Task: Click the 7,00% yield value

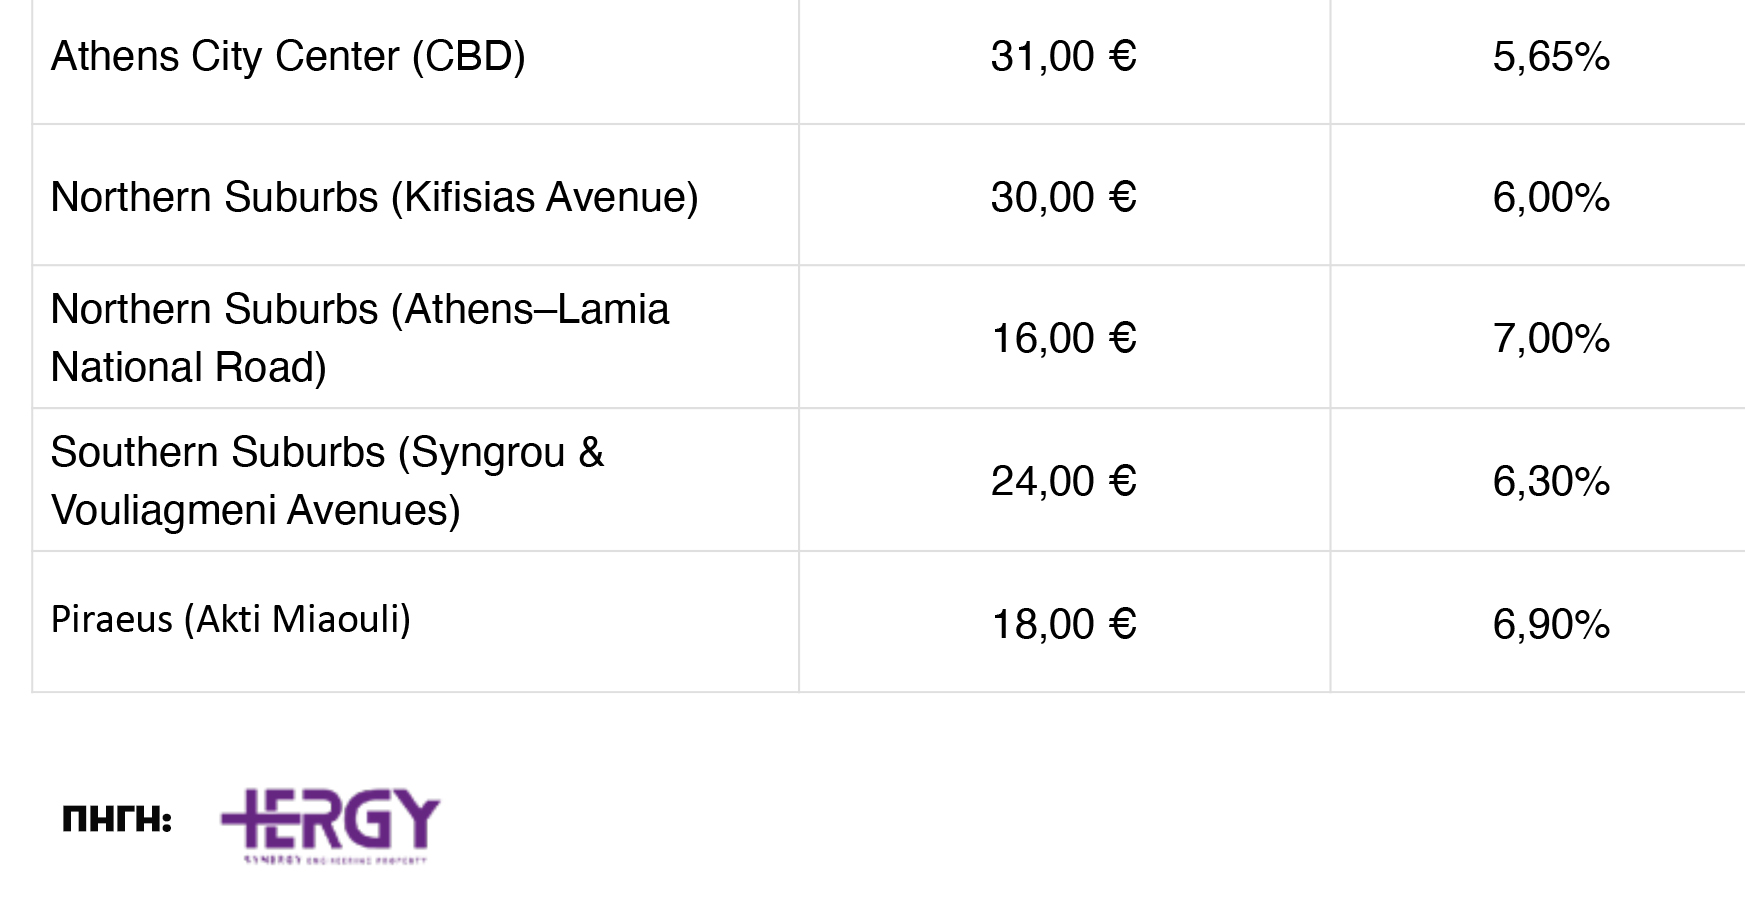Action: coord(1551,339)
